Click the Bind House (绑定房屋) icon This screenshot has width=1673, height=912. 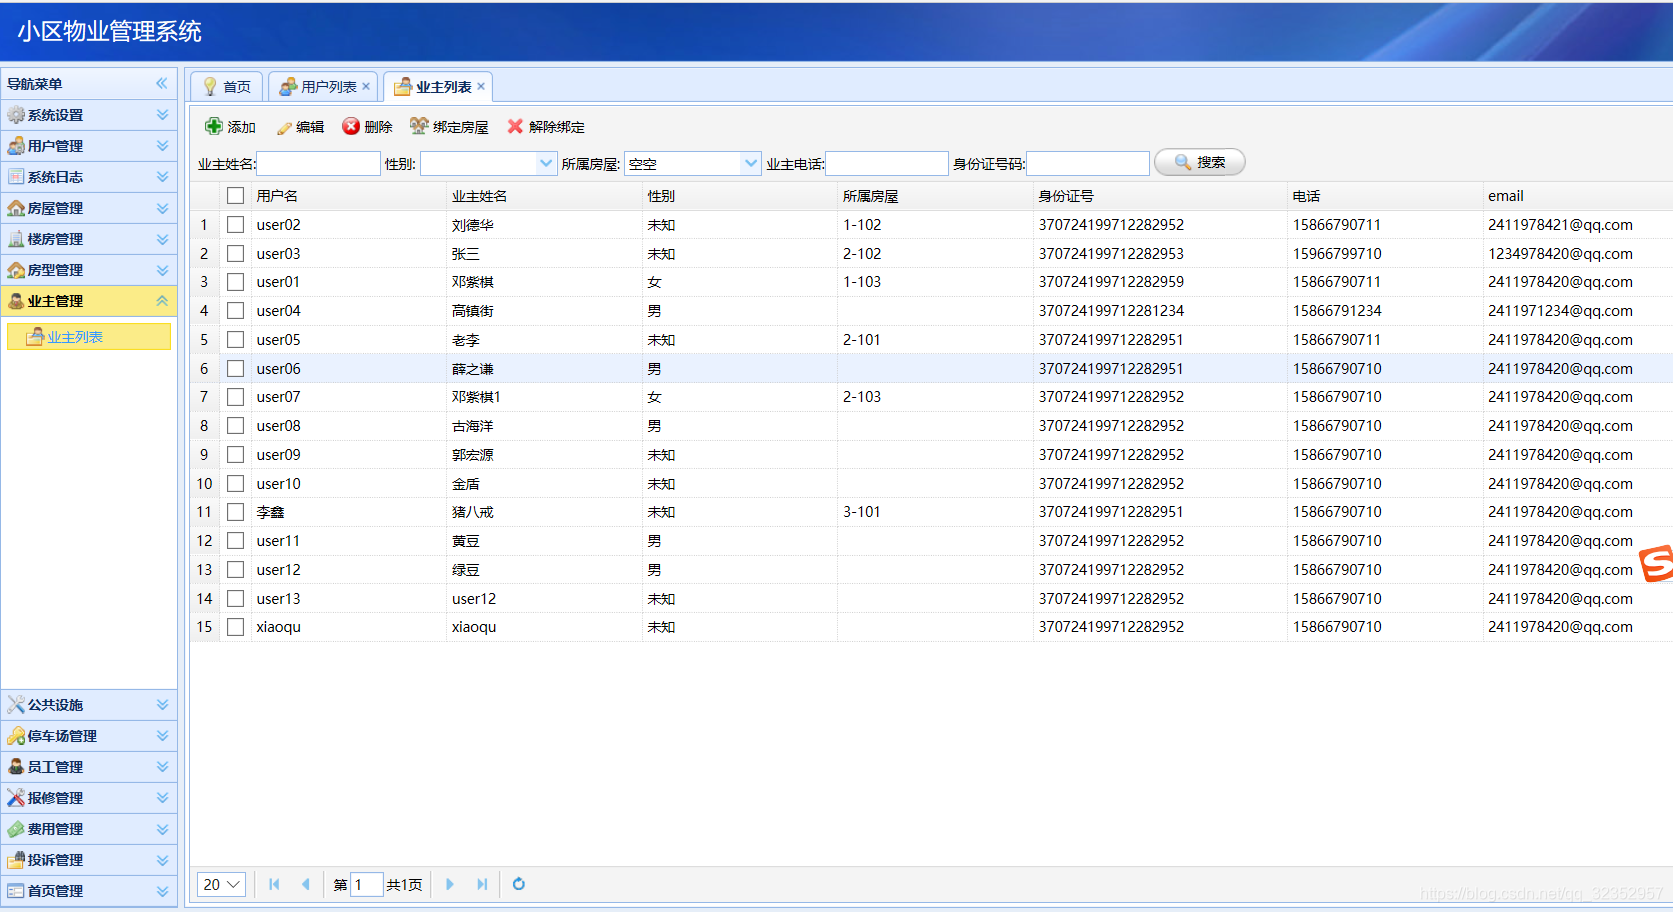pos(419,126)
